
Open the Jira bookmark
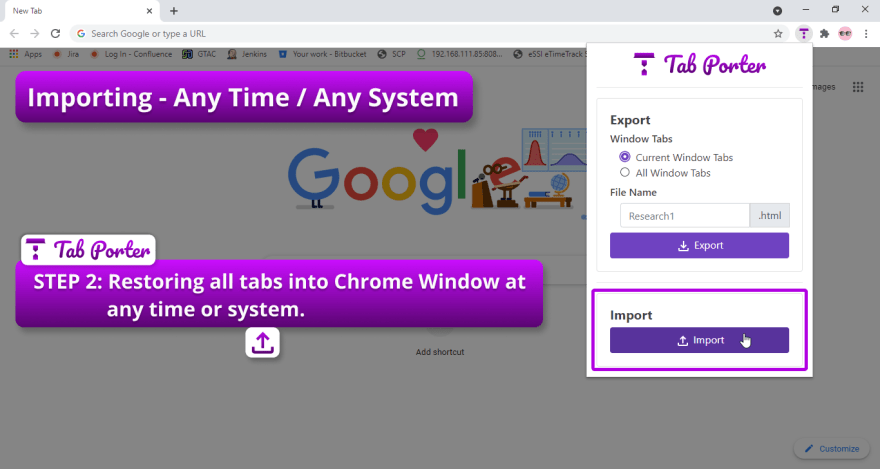66,54
